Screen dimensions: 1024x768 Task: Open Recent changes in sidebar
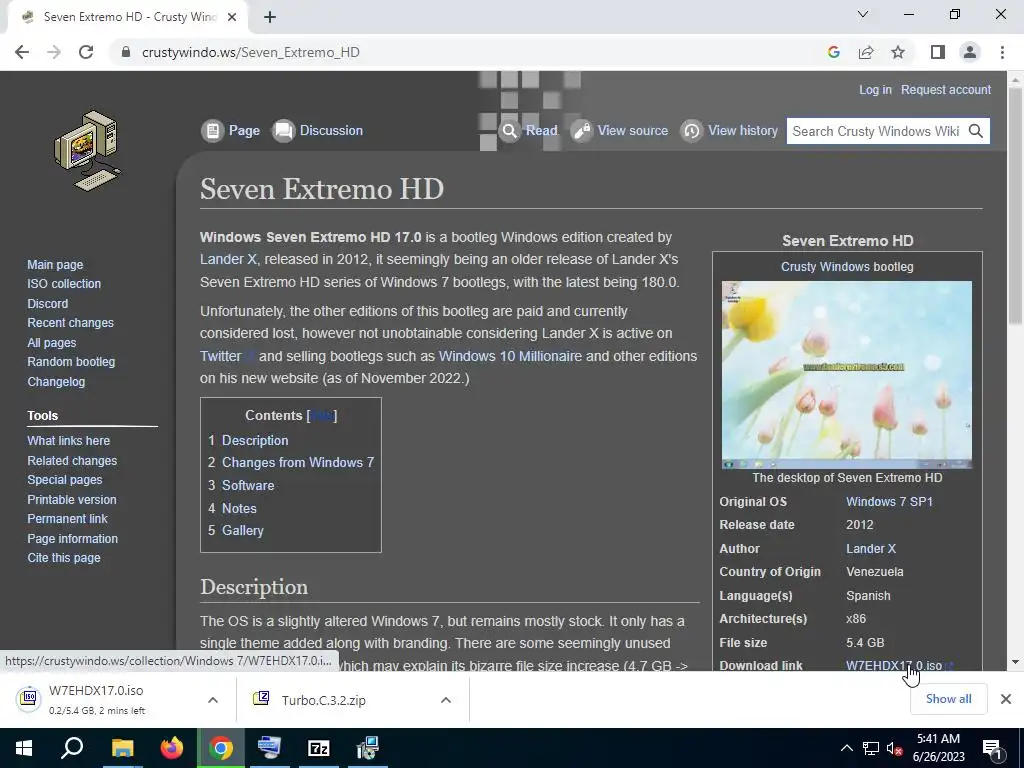(71, 323)
